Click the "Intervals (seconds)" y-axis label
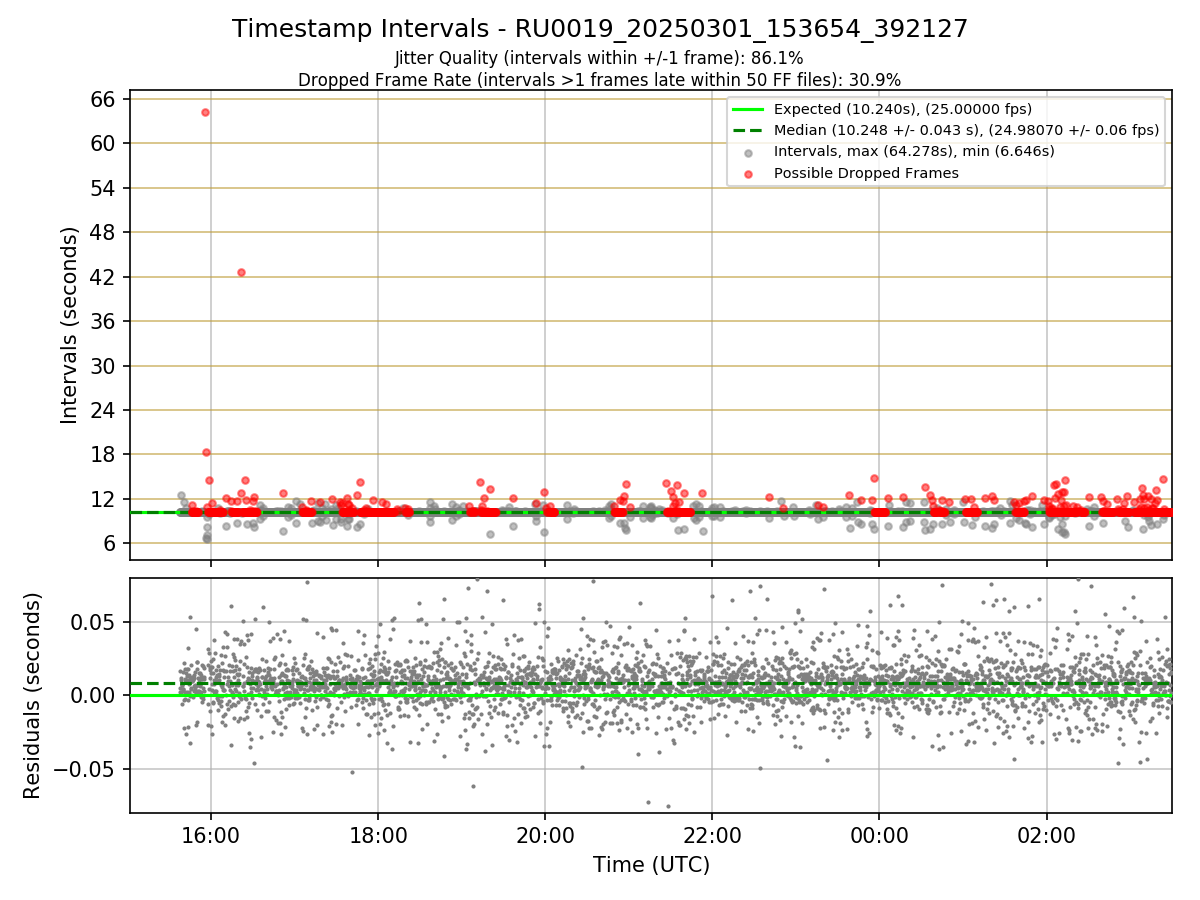Viewport: 1200px width, 900px height. [x=69, y=325]
